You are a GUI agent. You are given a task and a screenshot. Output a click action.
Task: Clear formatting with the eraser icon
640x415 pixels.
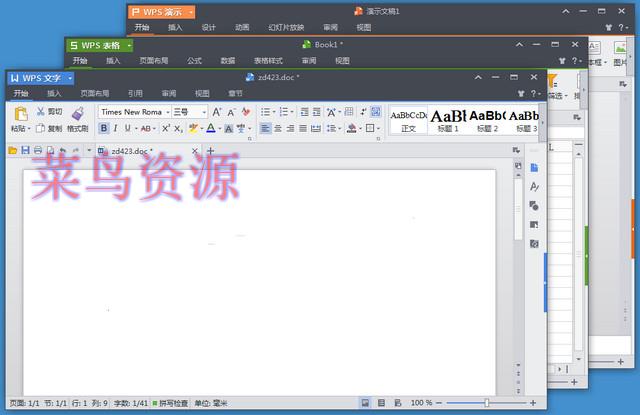pos(246,112)
